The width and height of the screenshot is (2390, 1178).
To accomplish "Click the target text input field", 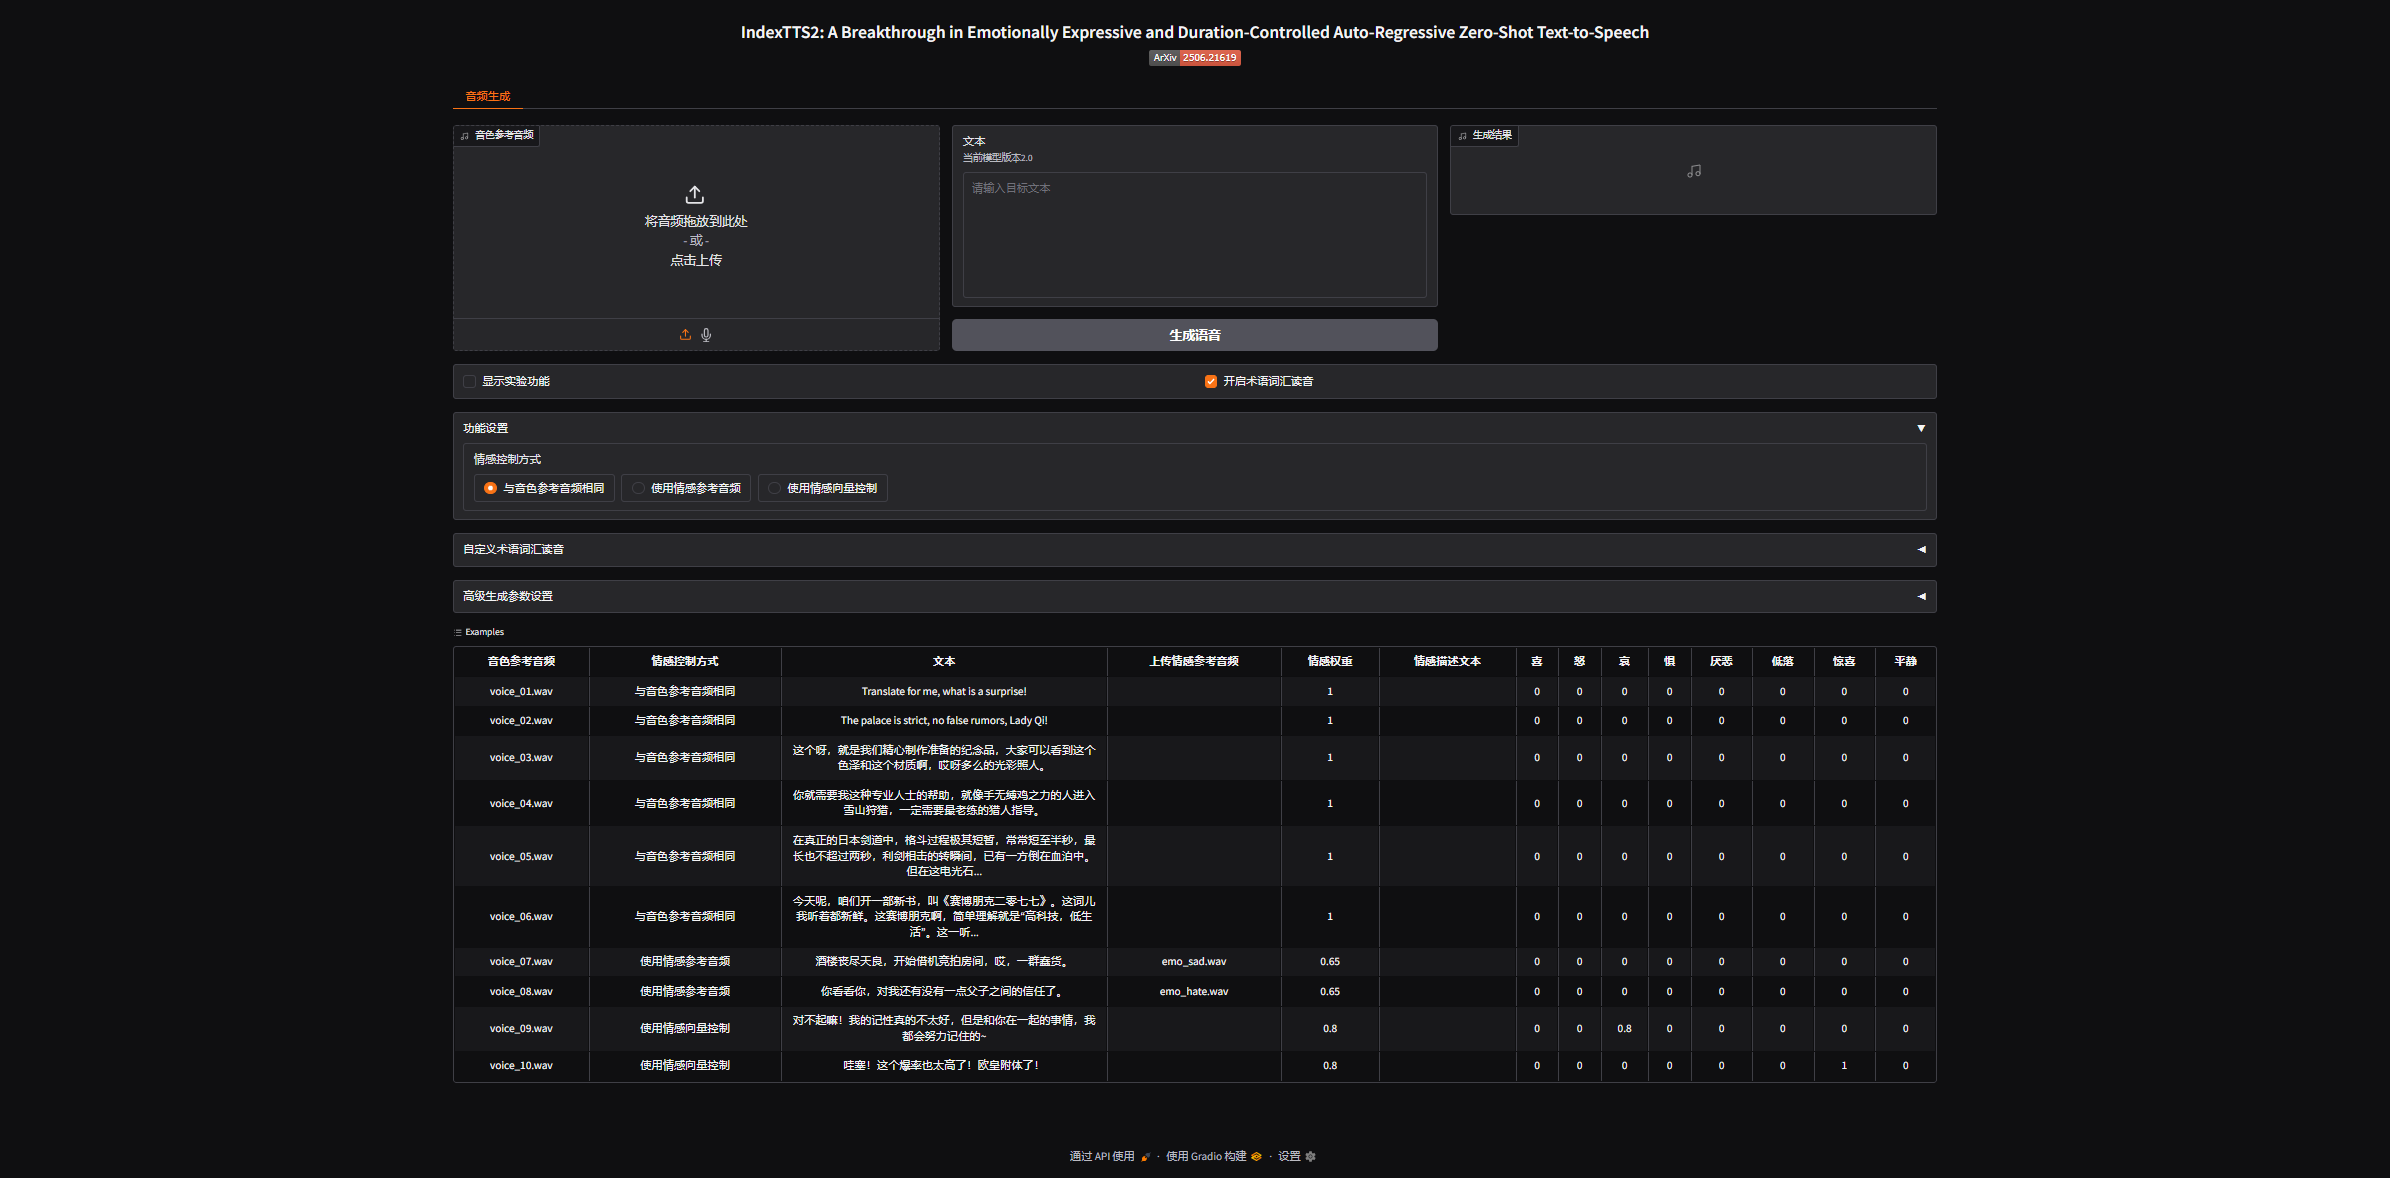I will [x=1194, y=235].
